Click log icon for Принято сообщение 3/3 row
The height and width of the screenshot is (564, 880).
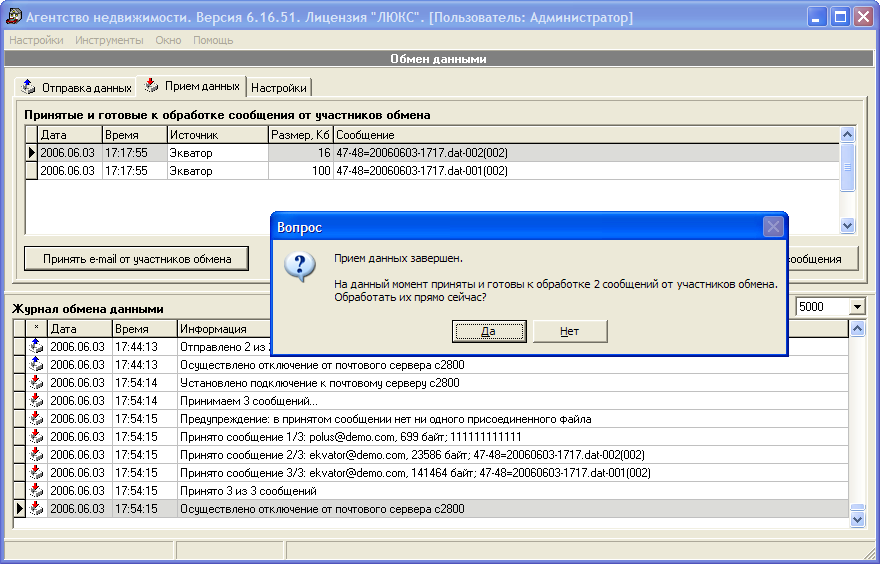[36, 473]
